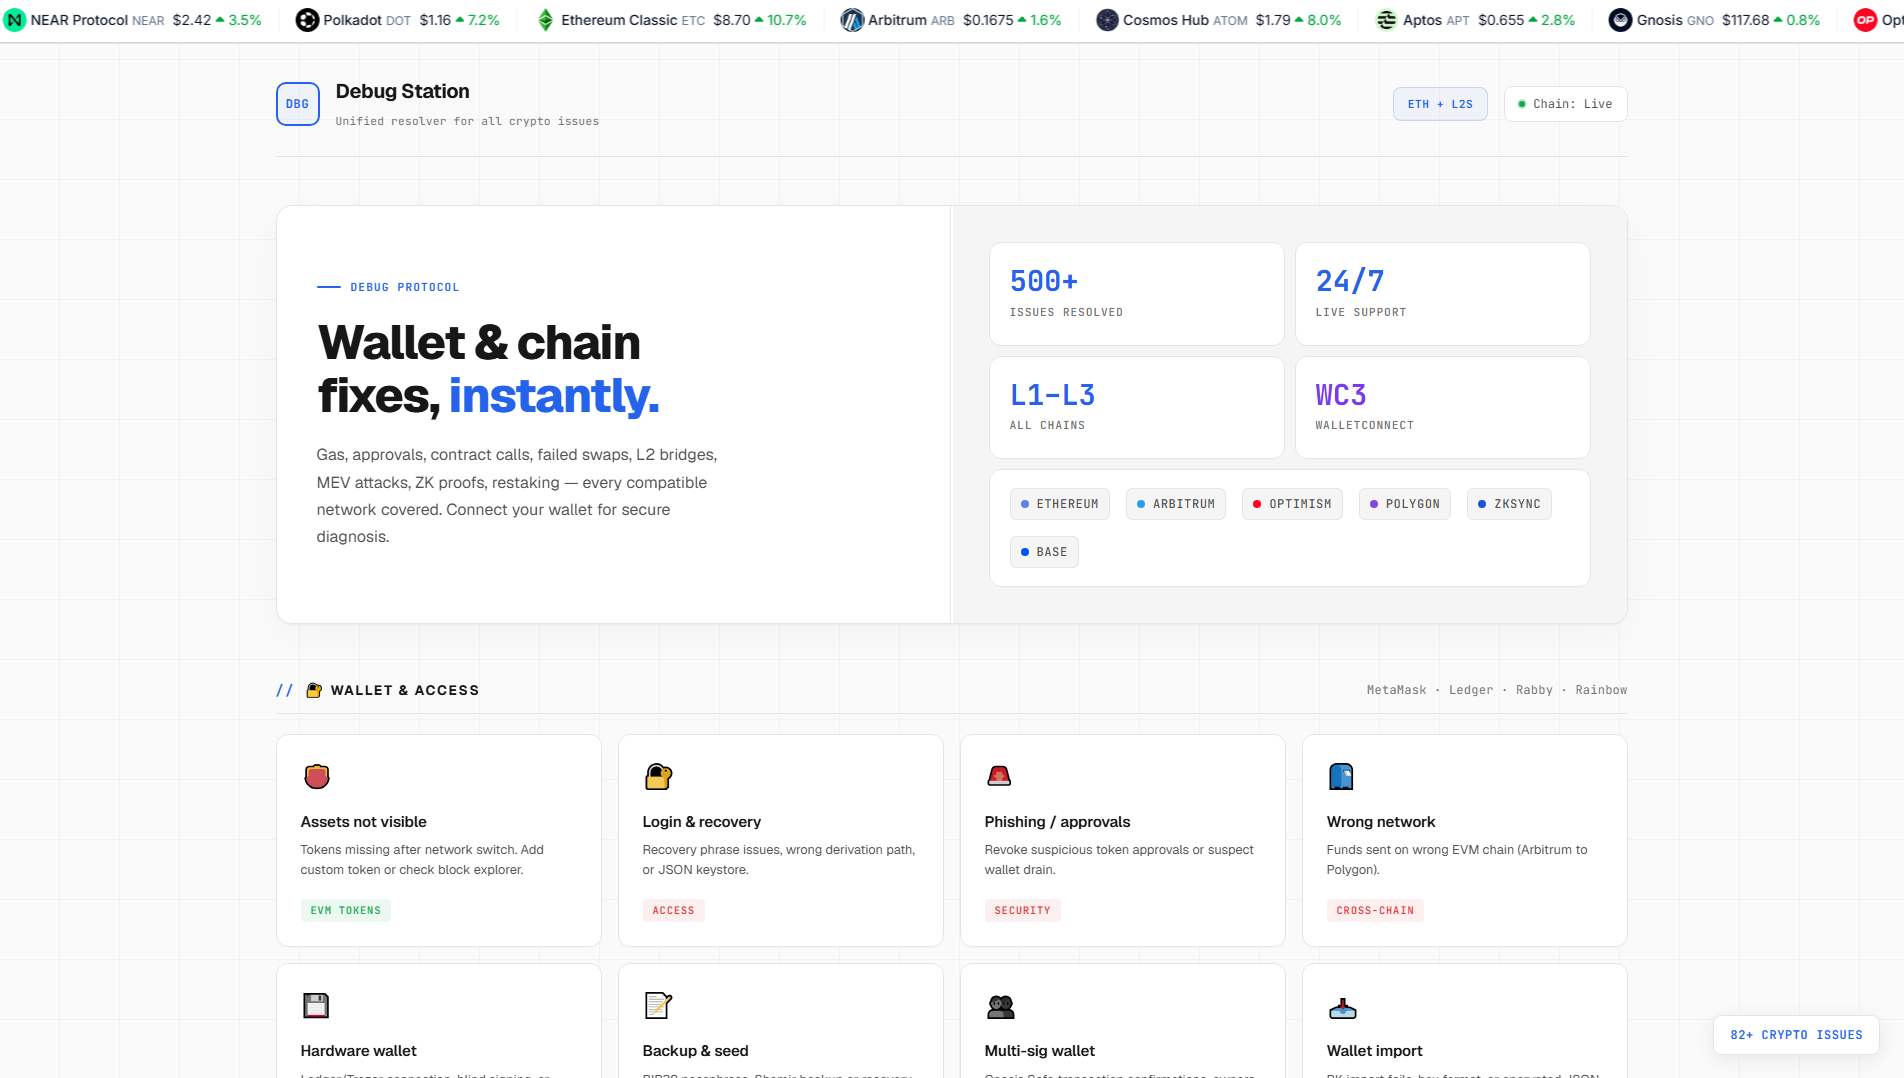
Task: Click the Gnosis ticker icon
Action: 1620,20
